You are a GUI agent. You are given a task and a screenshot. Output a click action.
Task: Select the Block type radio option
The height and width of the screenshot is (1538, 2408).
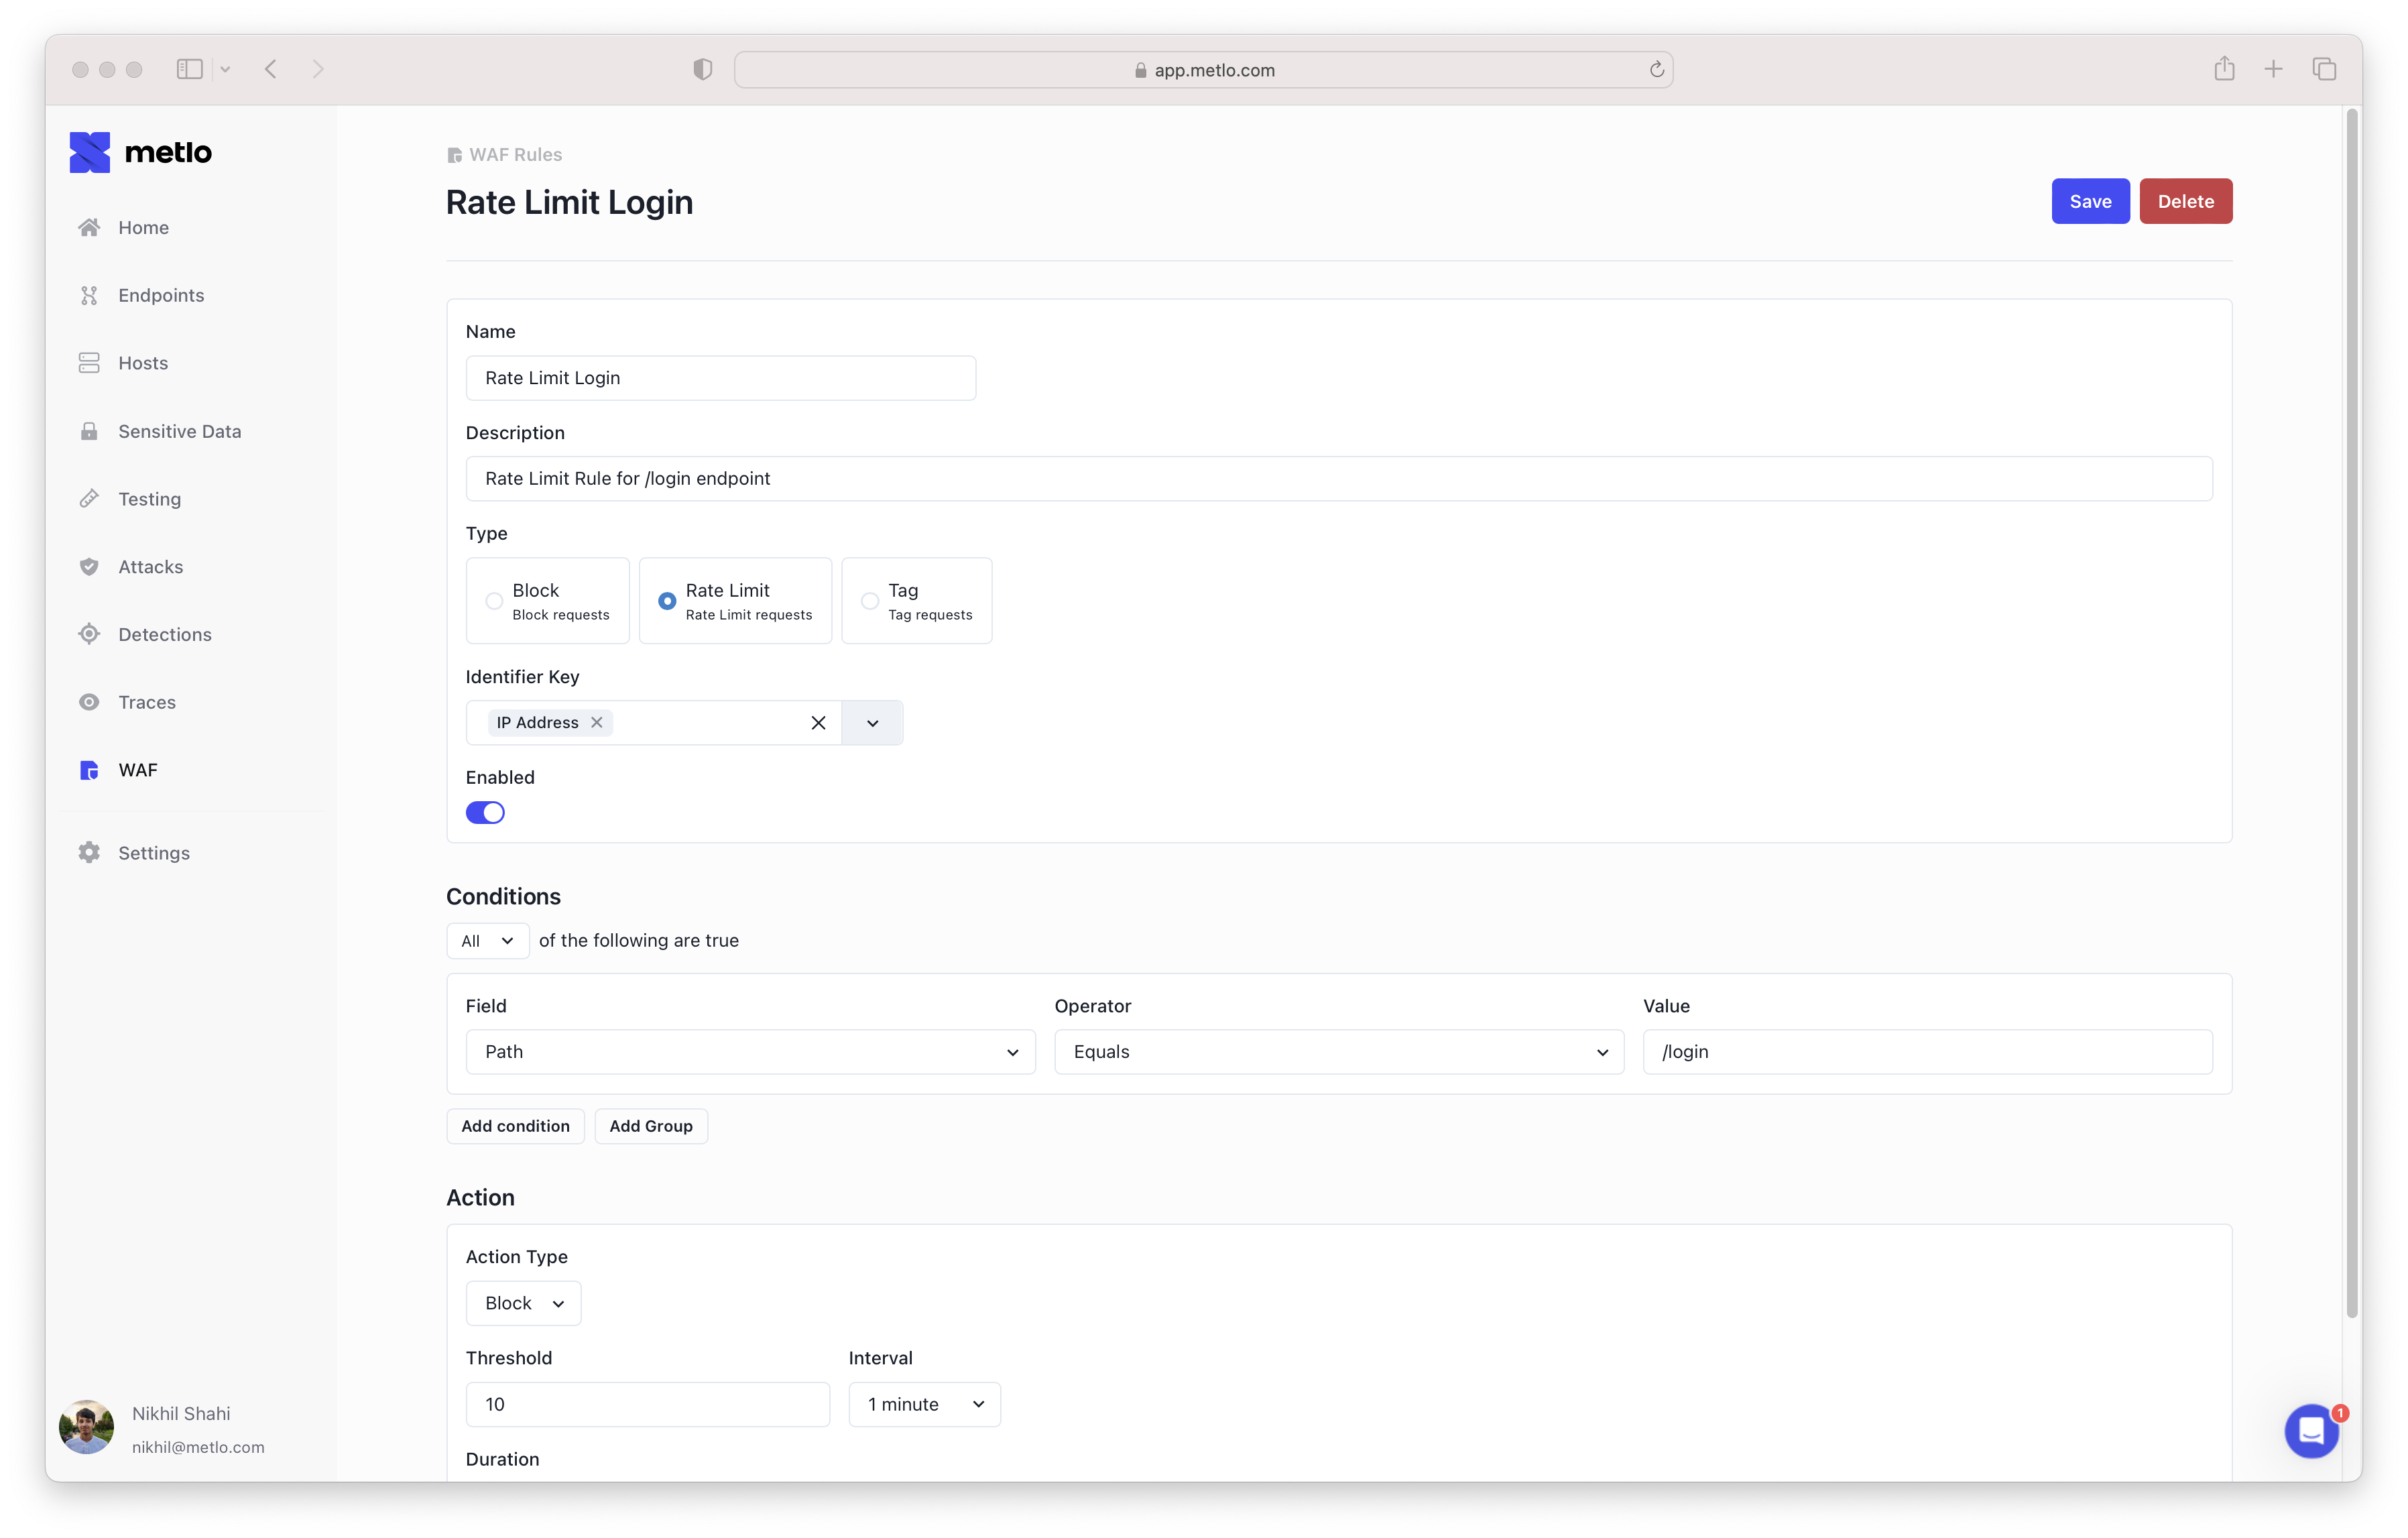pos(494,601)
